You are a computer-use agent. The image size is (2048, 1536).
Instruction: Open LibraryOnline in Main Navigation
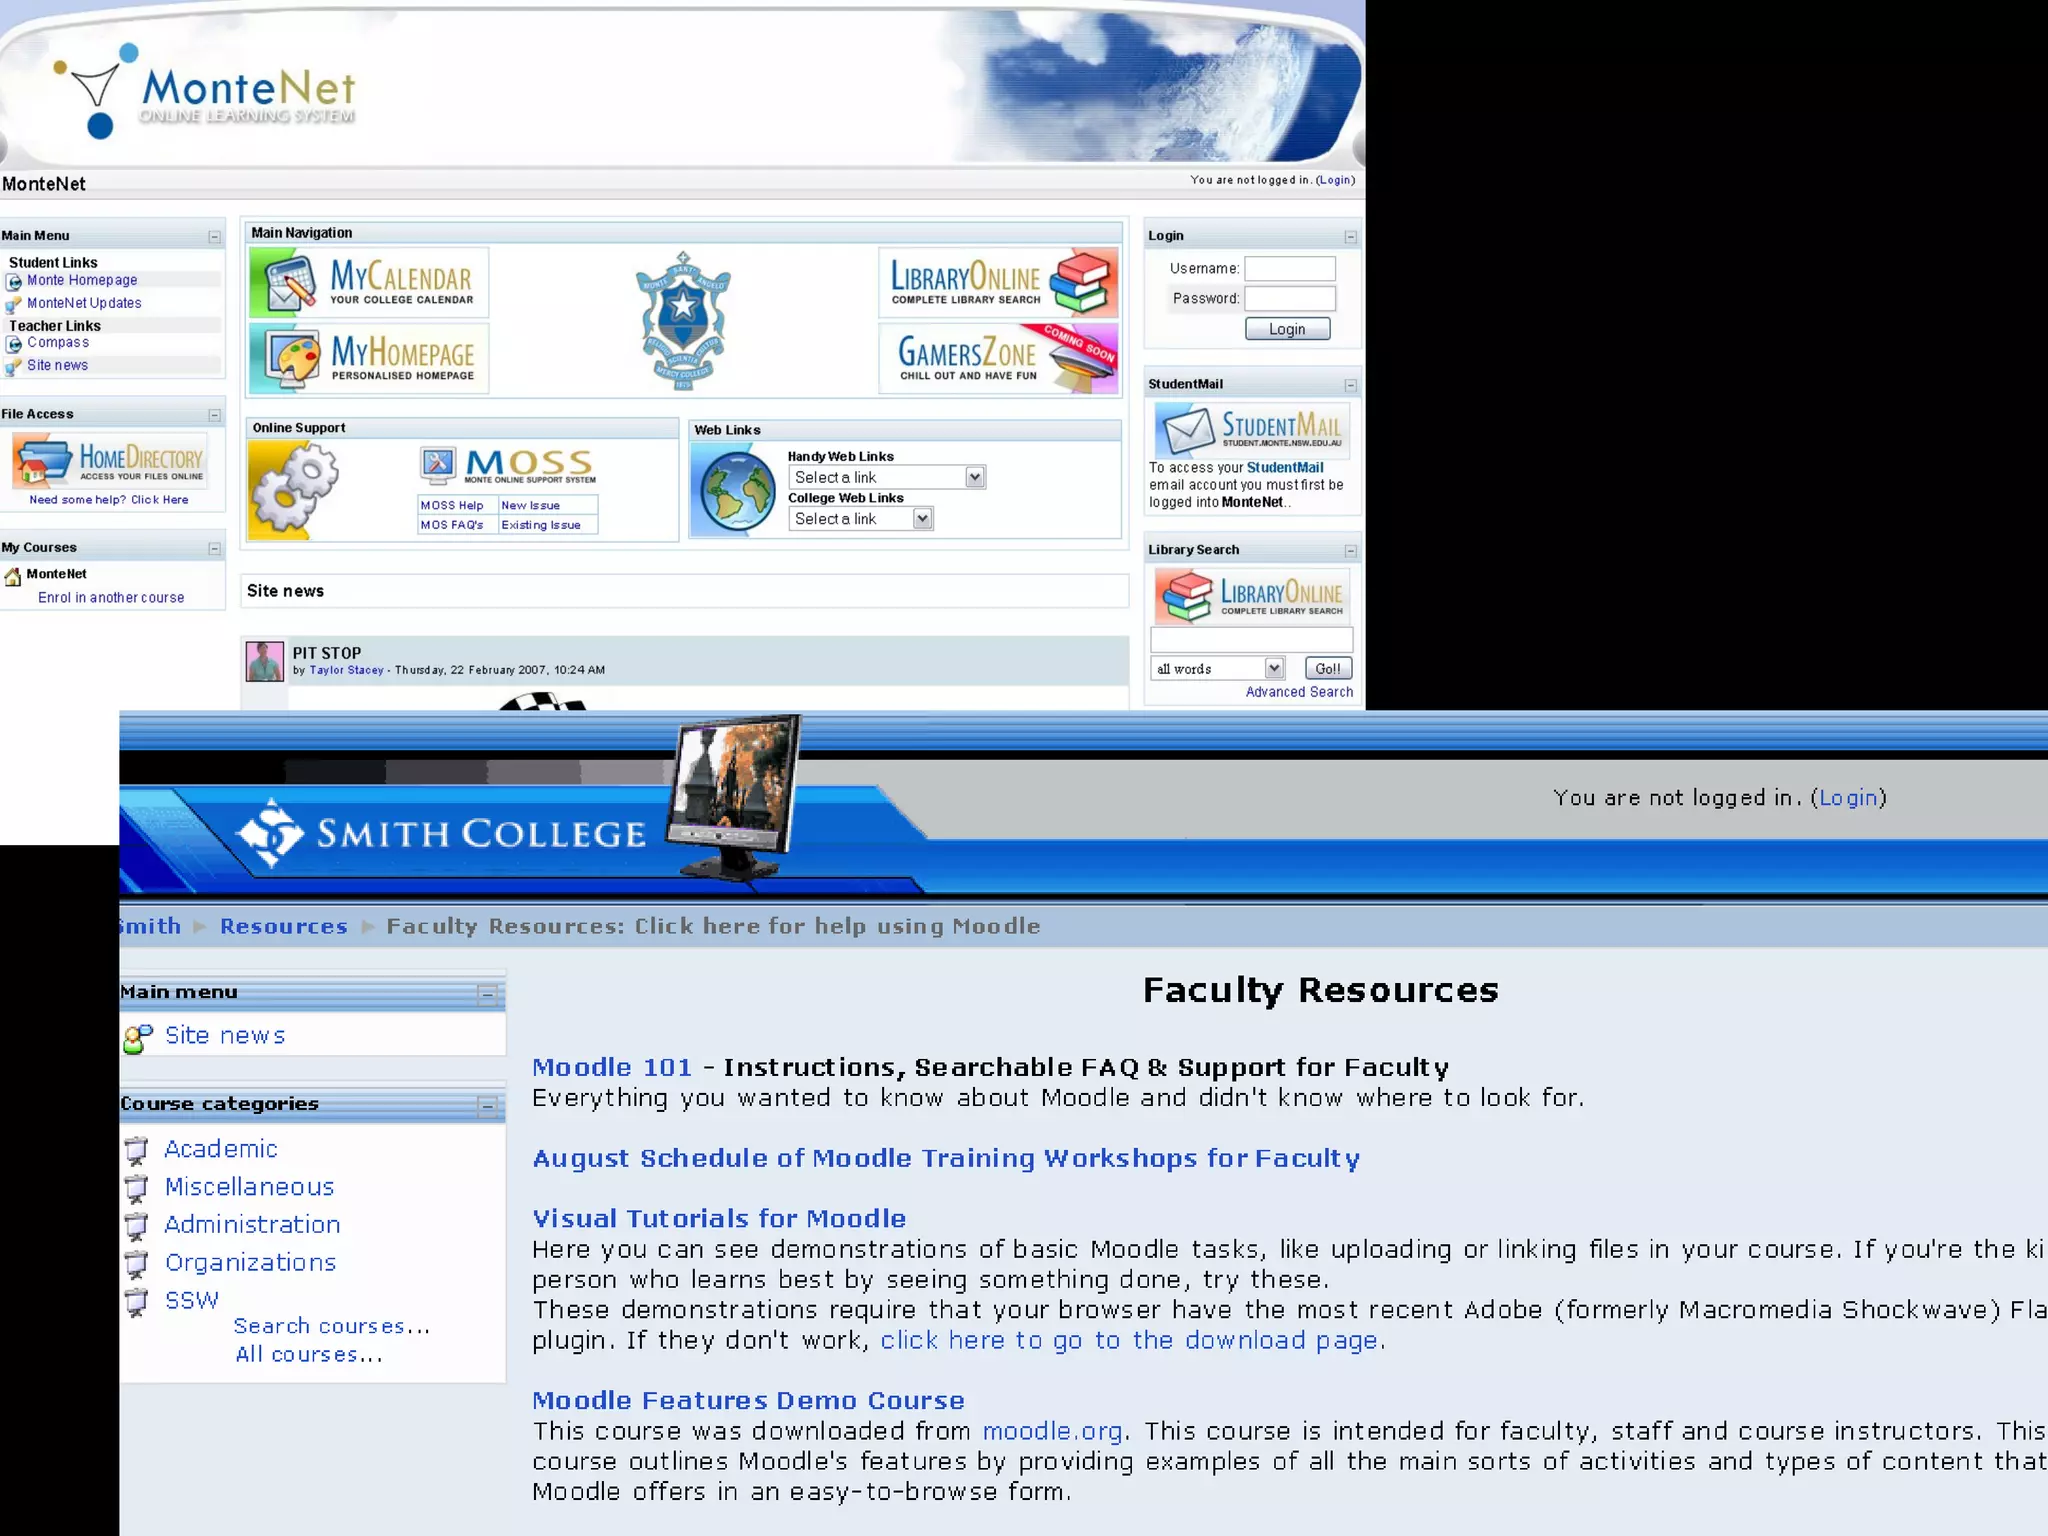coord(997,283)
